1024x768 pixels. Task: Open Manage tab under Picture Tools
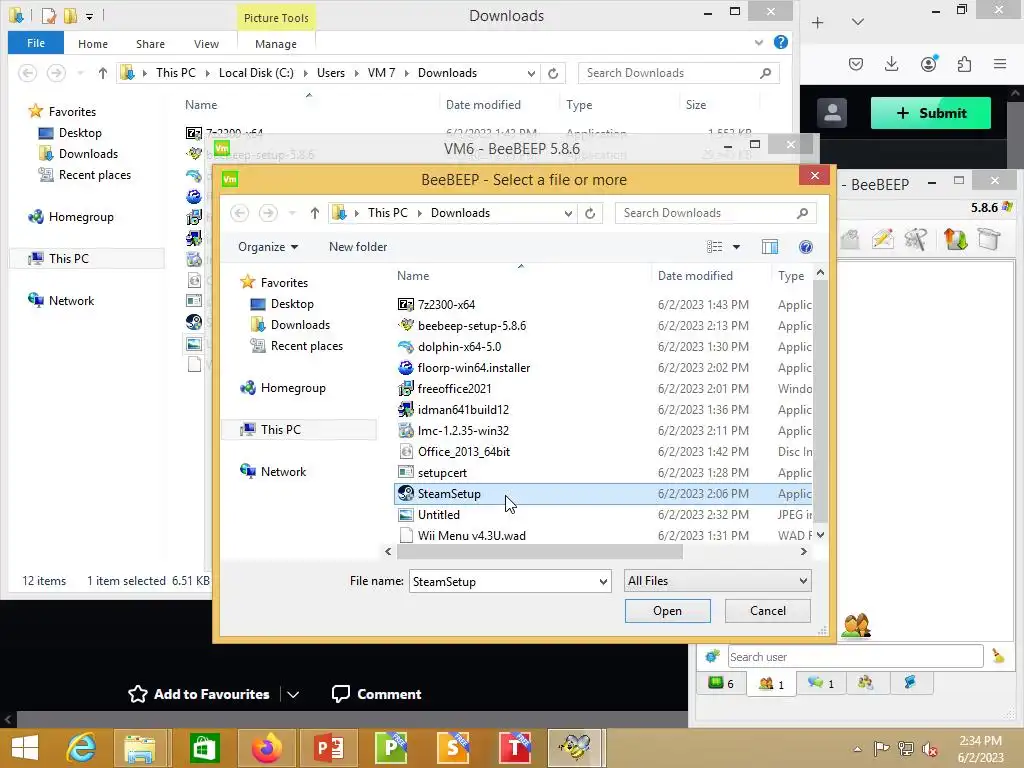pyautogui.click(x=276, y=44)
